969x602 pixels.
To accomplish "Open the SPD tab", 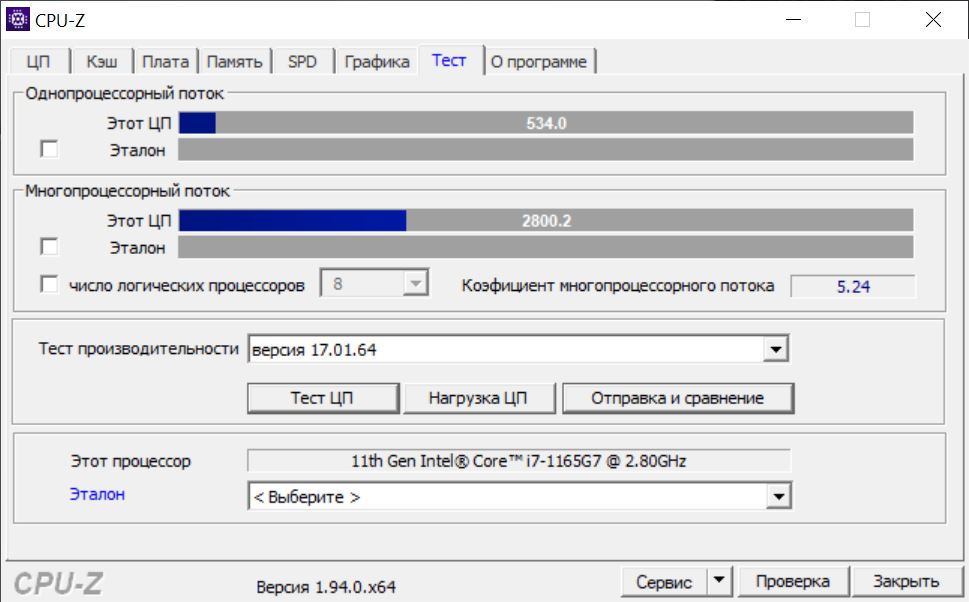I will [302, 62].
